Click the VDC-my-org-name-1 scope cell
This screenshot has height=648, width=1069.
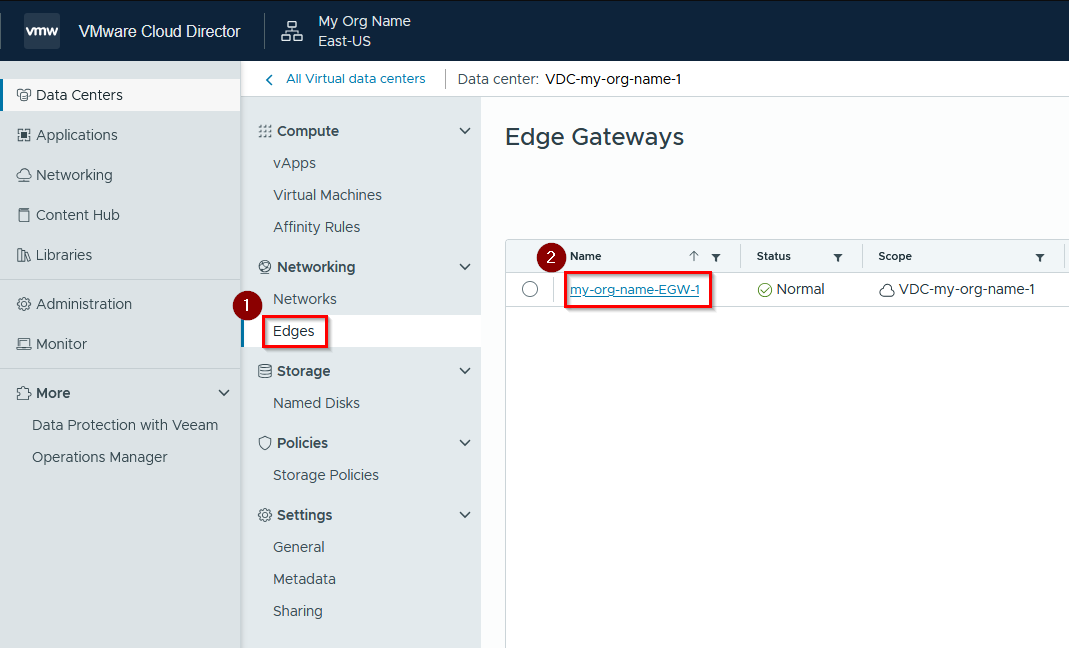(966, 289)
